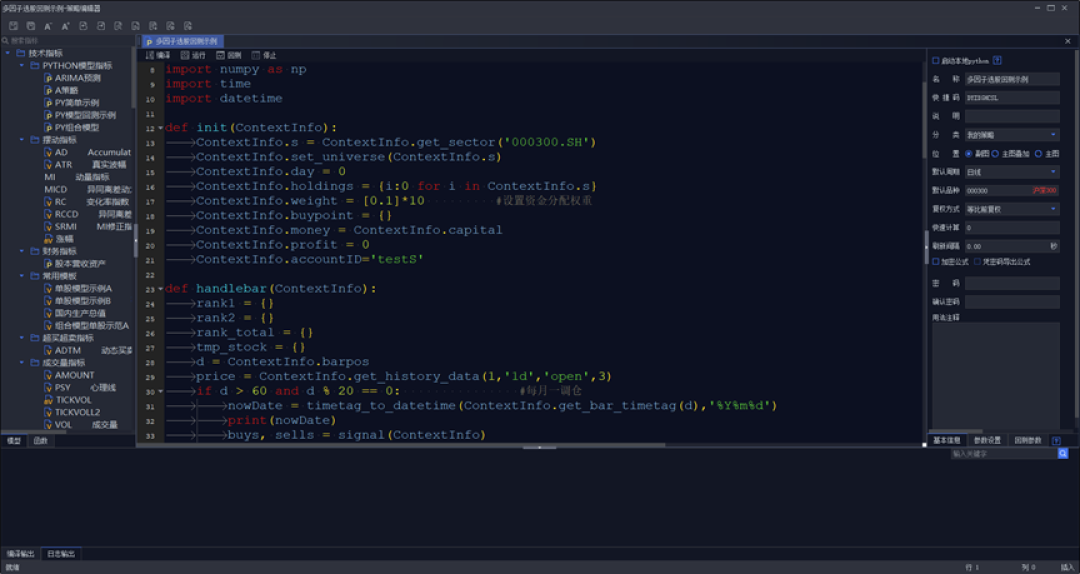The height and width of the screenshot is (574, 1080).
Task: Switch to the 日志输出 tab
Action: 61,553
